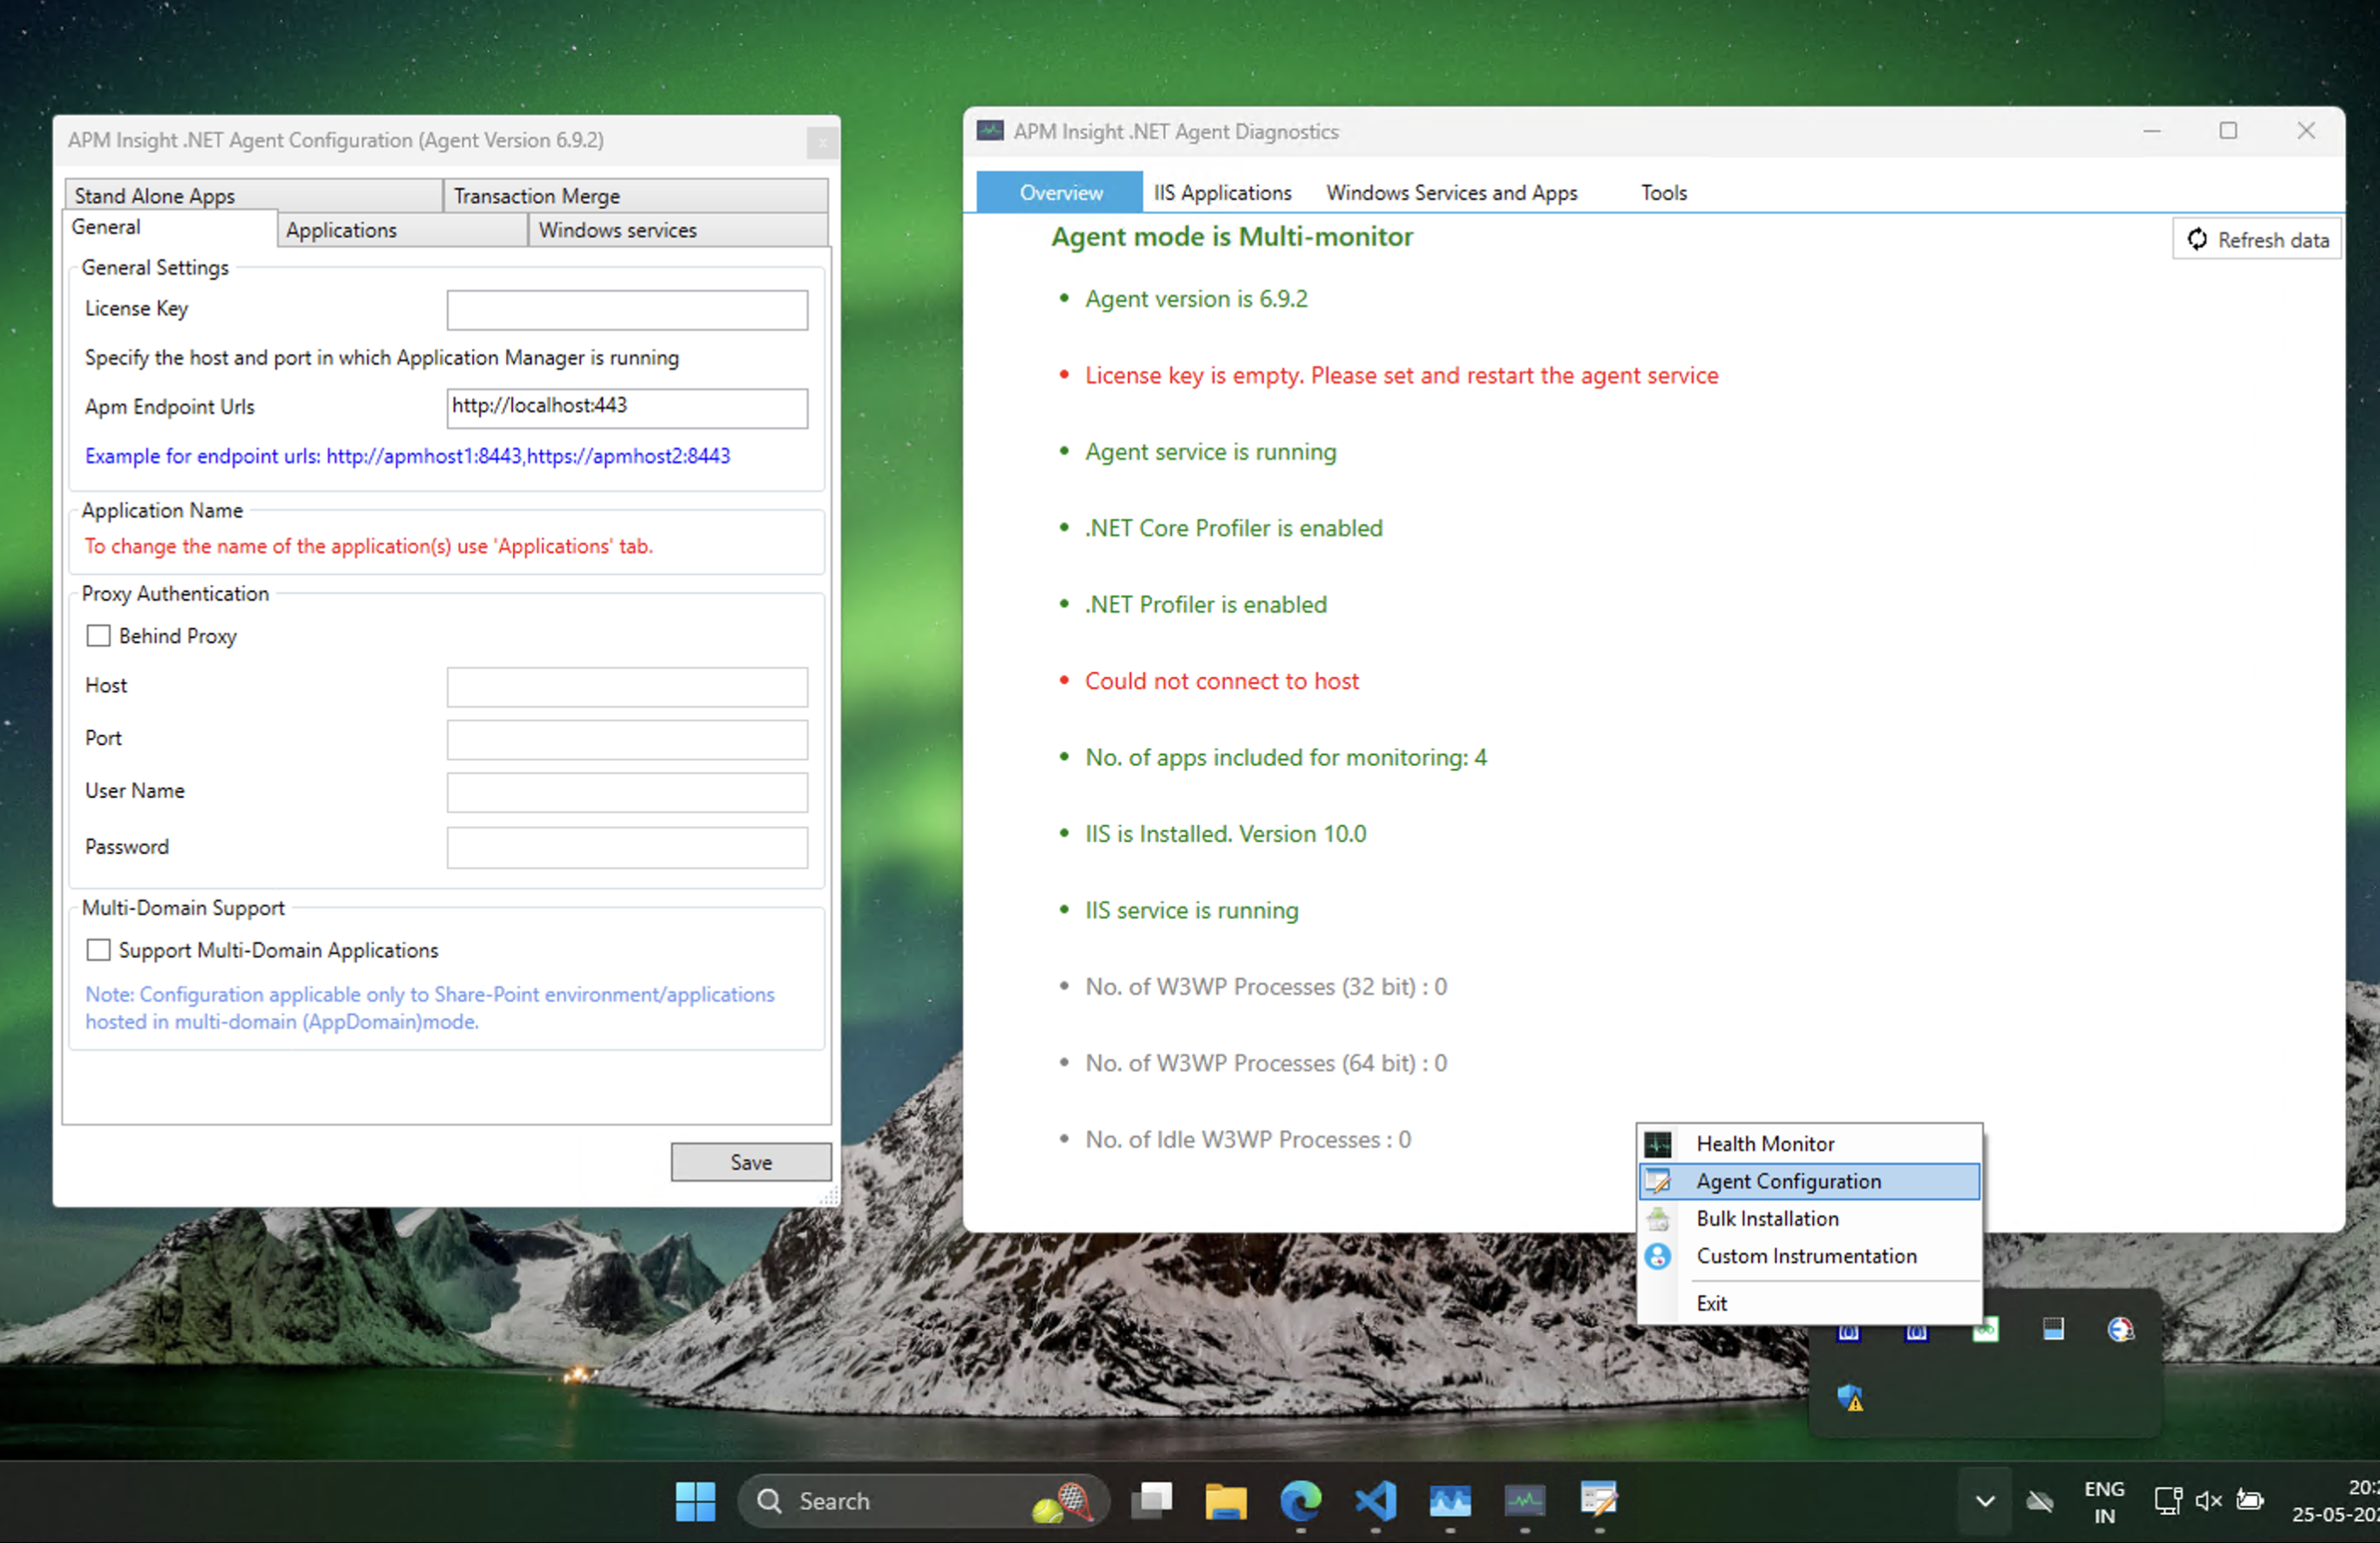This screenshot has height=1543, width=2380.
Task: Click the Save button in Agent Configuration
Action: pos(751,1162)
